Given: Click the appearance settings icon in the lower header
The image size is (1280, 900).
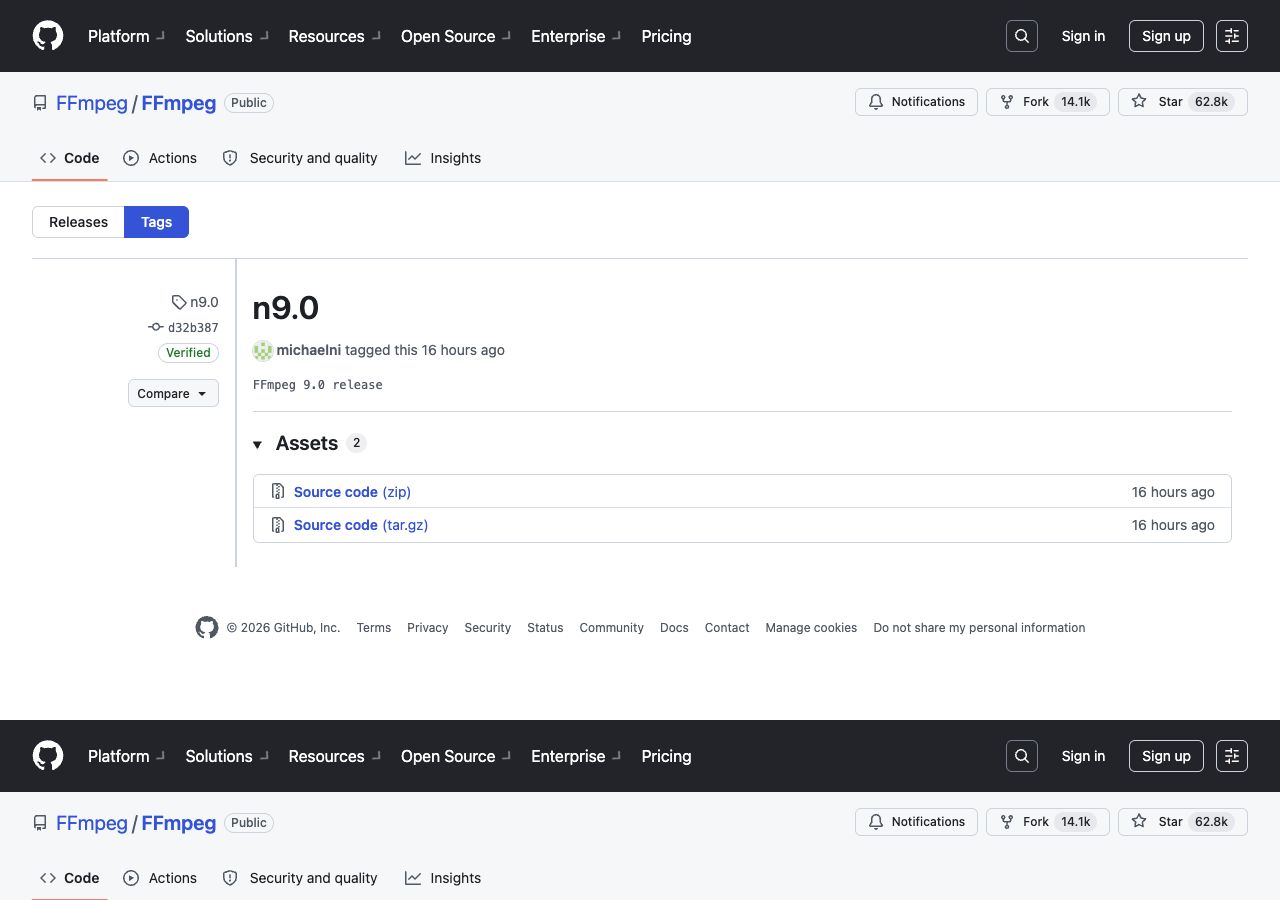Looking at the screenshot, I should tap(1232, 756).
